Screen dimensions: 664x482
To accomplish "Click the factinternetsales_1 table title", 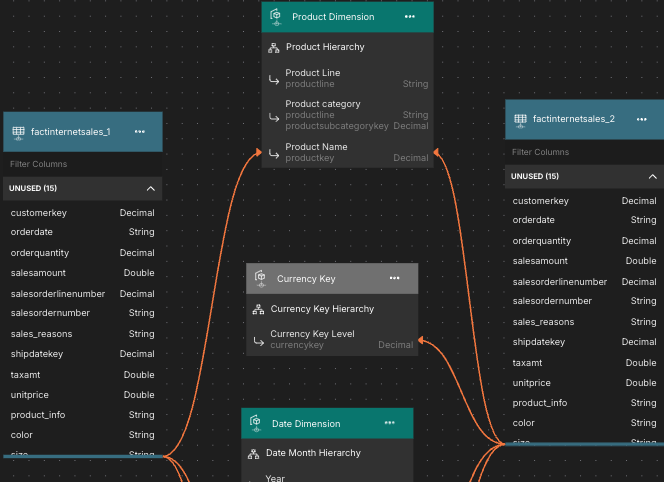I will click(70, 132).
